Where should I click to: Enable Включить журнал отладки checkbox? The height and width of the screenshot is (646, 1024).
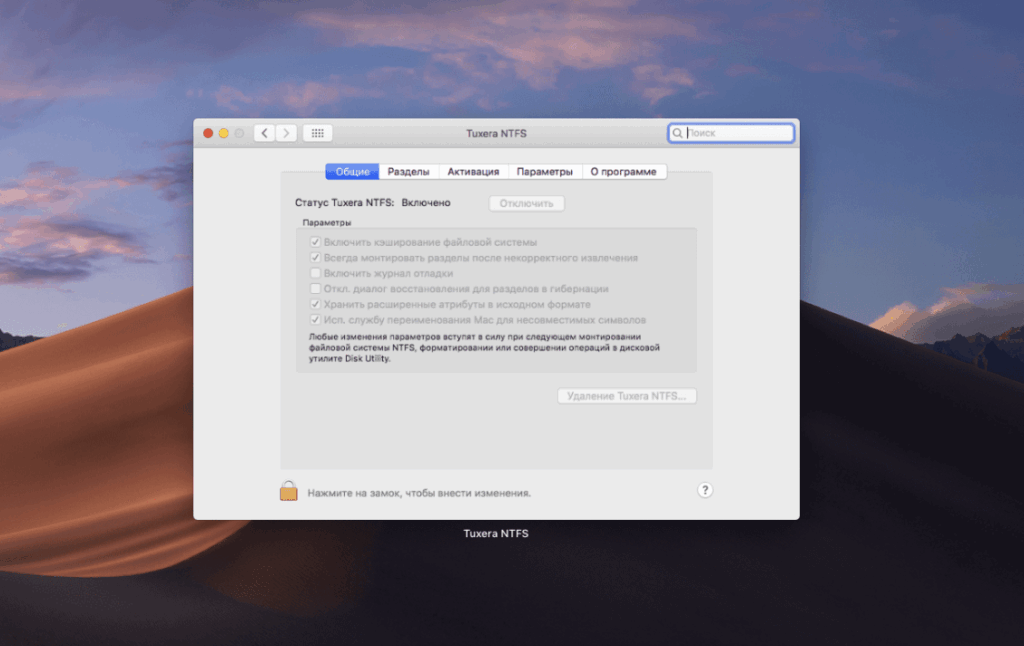[315, 274]
